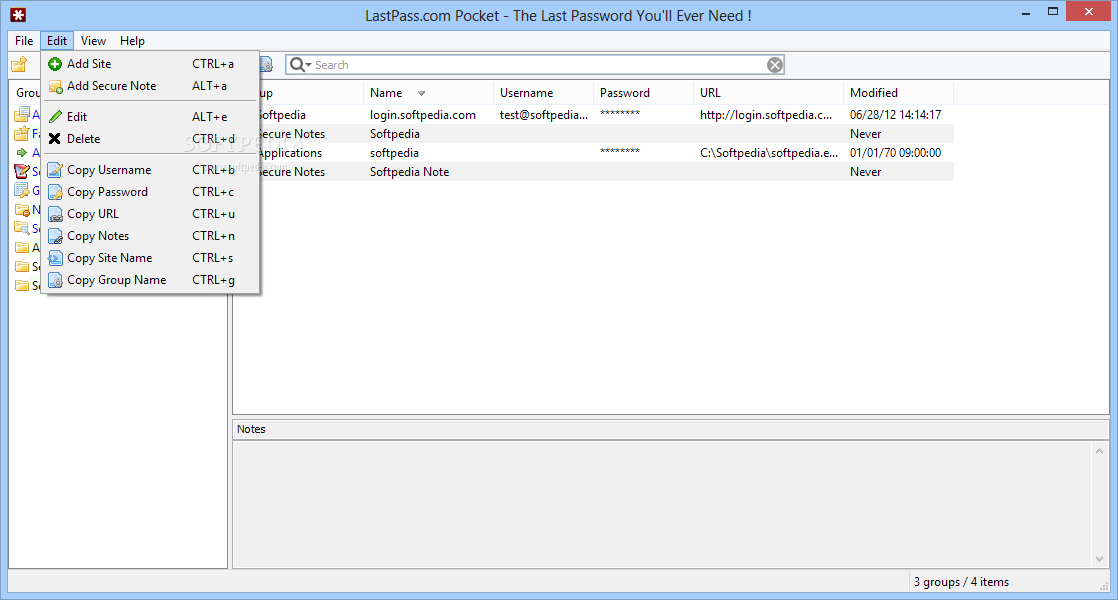Click the green pencil Edit icon

[x=55, y=117]
